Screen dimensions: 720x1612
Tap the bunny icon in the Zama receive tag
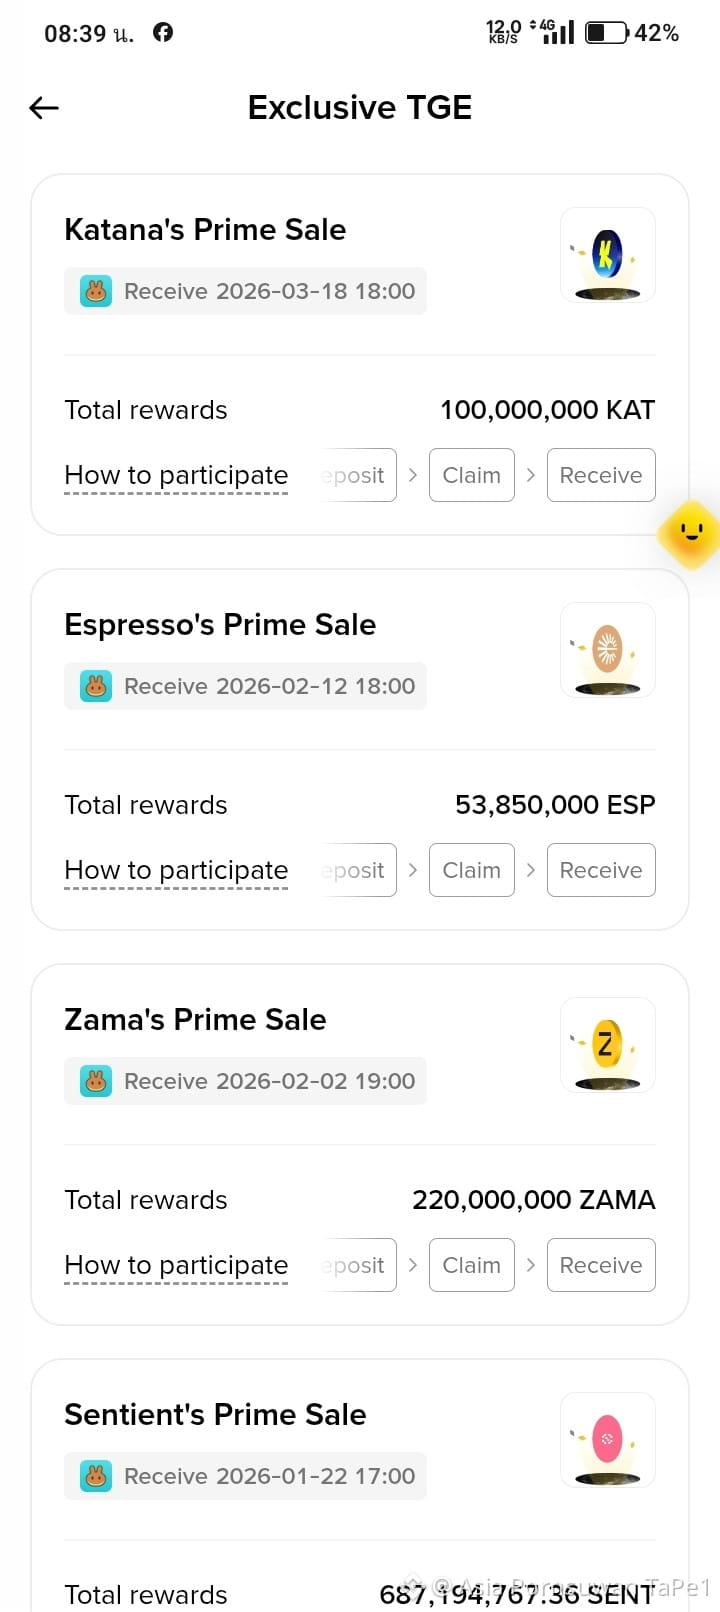click(x=96, y=1081)
